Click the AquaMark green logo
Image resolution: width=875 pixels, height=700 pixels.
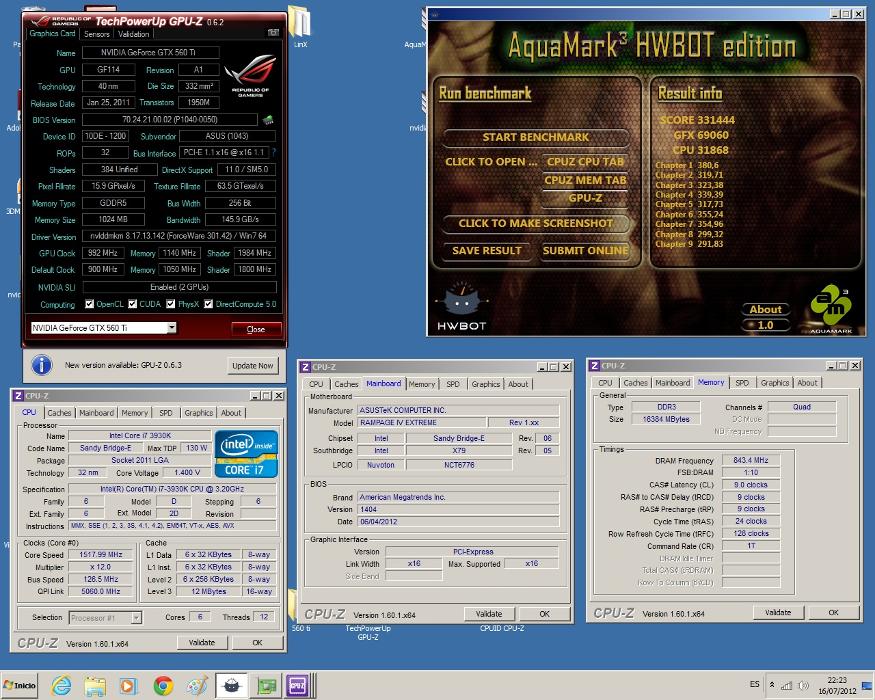[830, 307]
